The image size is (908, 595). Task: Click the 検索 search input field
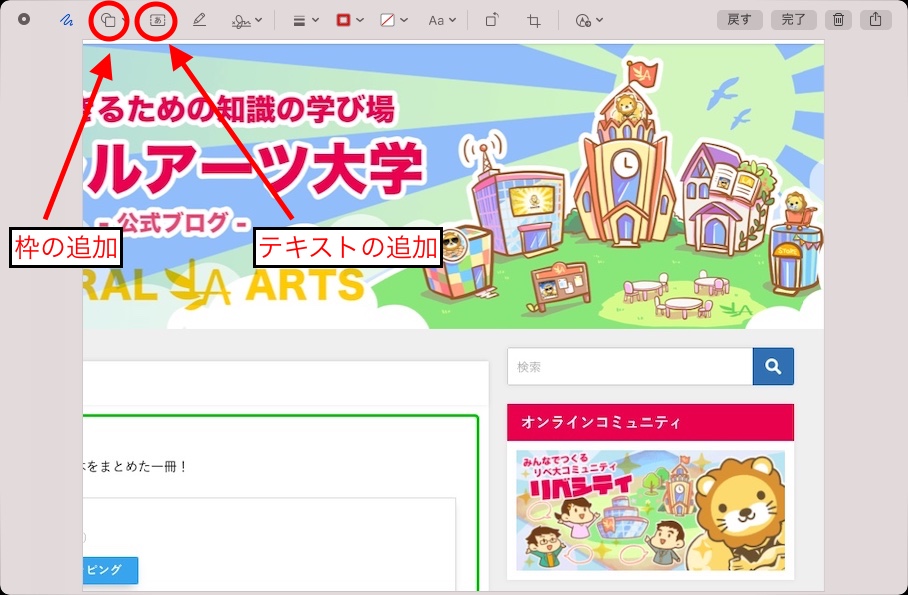pyautogui.click(x=630, y=366)
